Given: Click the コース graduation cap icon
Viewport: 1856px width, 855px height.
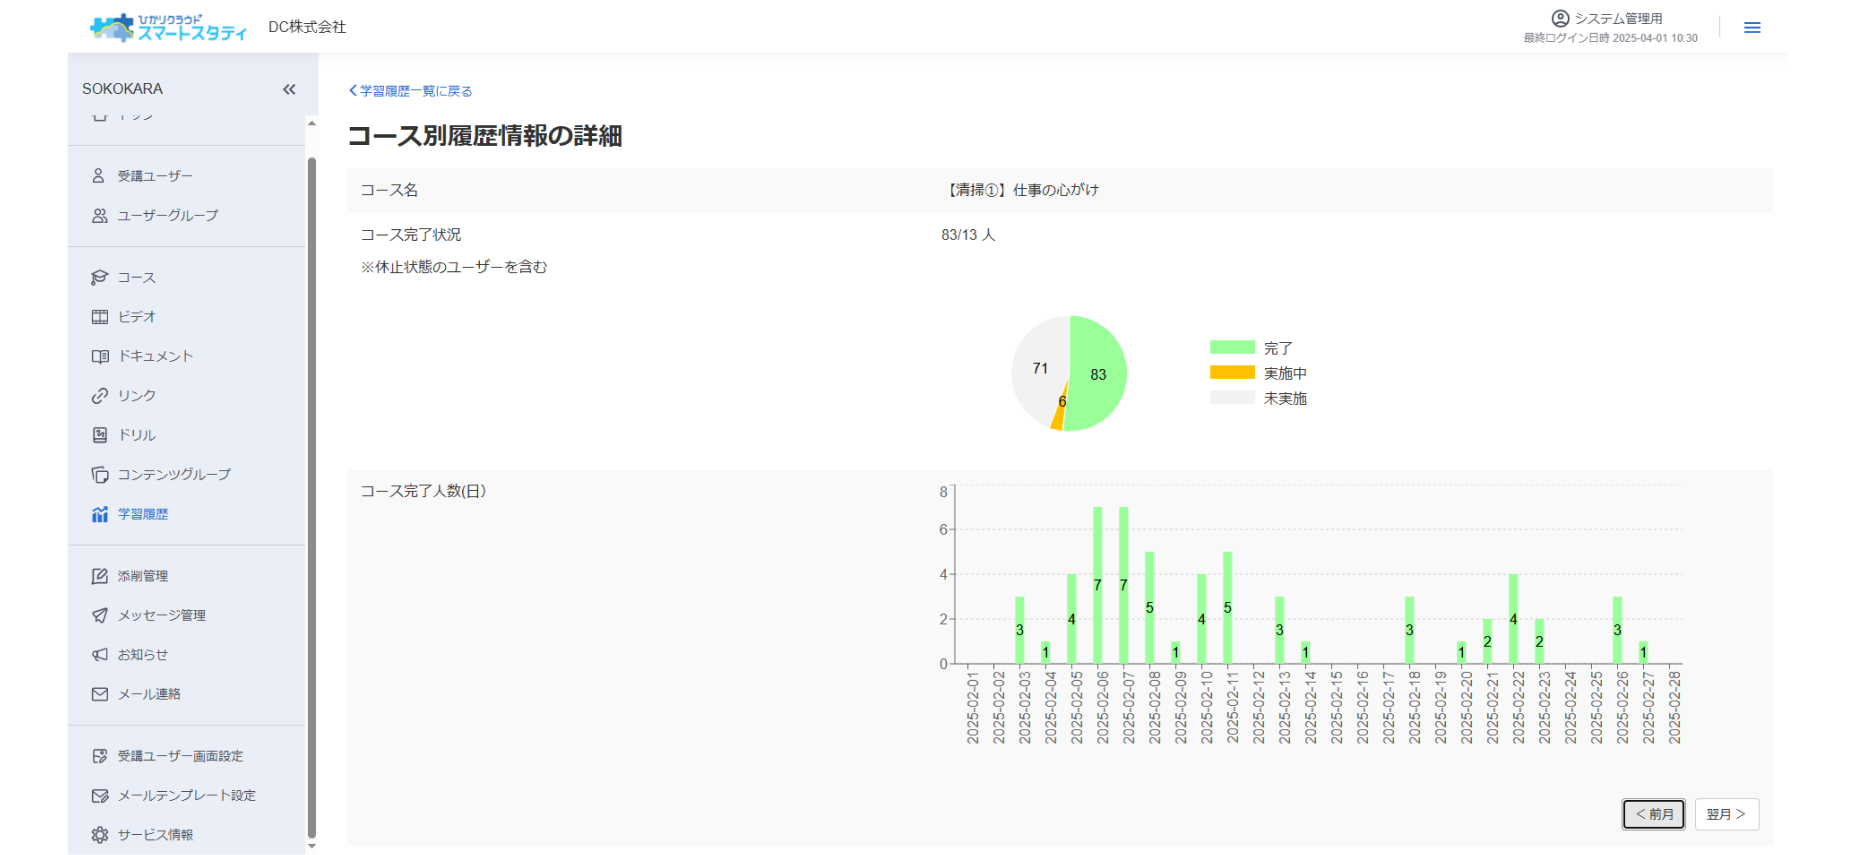Looking at the screenshot, I should click(99, 277).
